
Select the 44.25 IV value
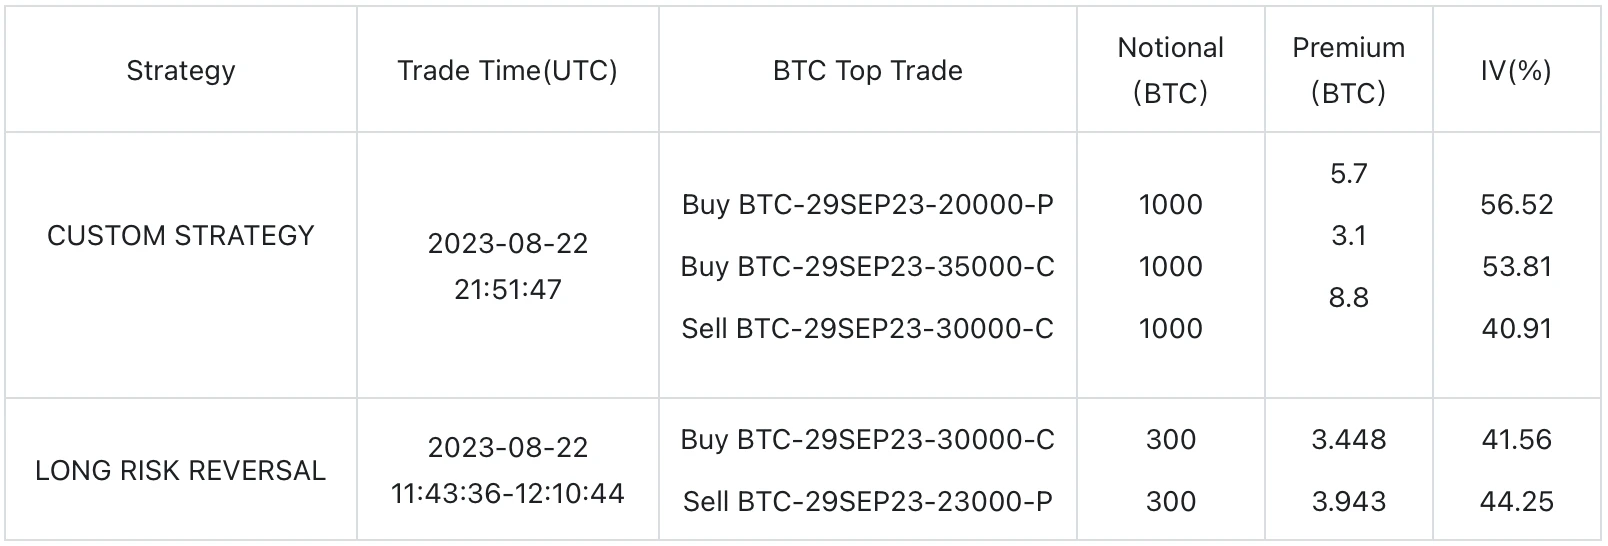tap(1517, 502)
